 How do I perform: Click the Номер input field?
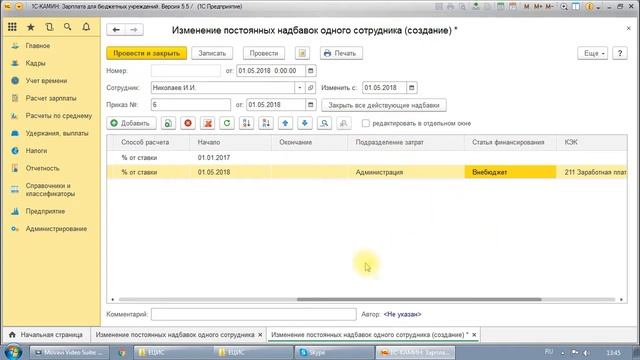186,71
